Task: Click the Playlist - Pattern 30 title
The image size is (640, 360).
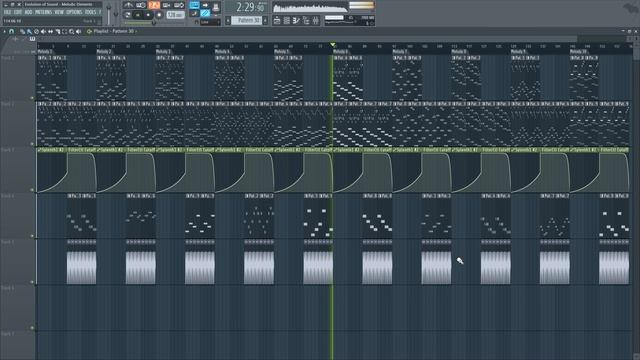Action: pos(114,31)
